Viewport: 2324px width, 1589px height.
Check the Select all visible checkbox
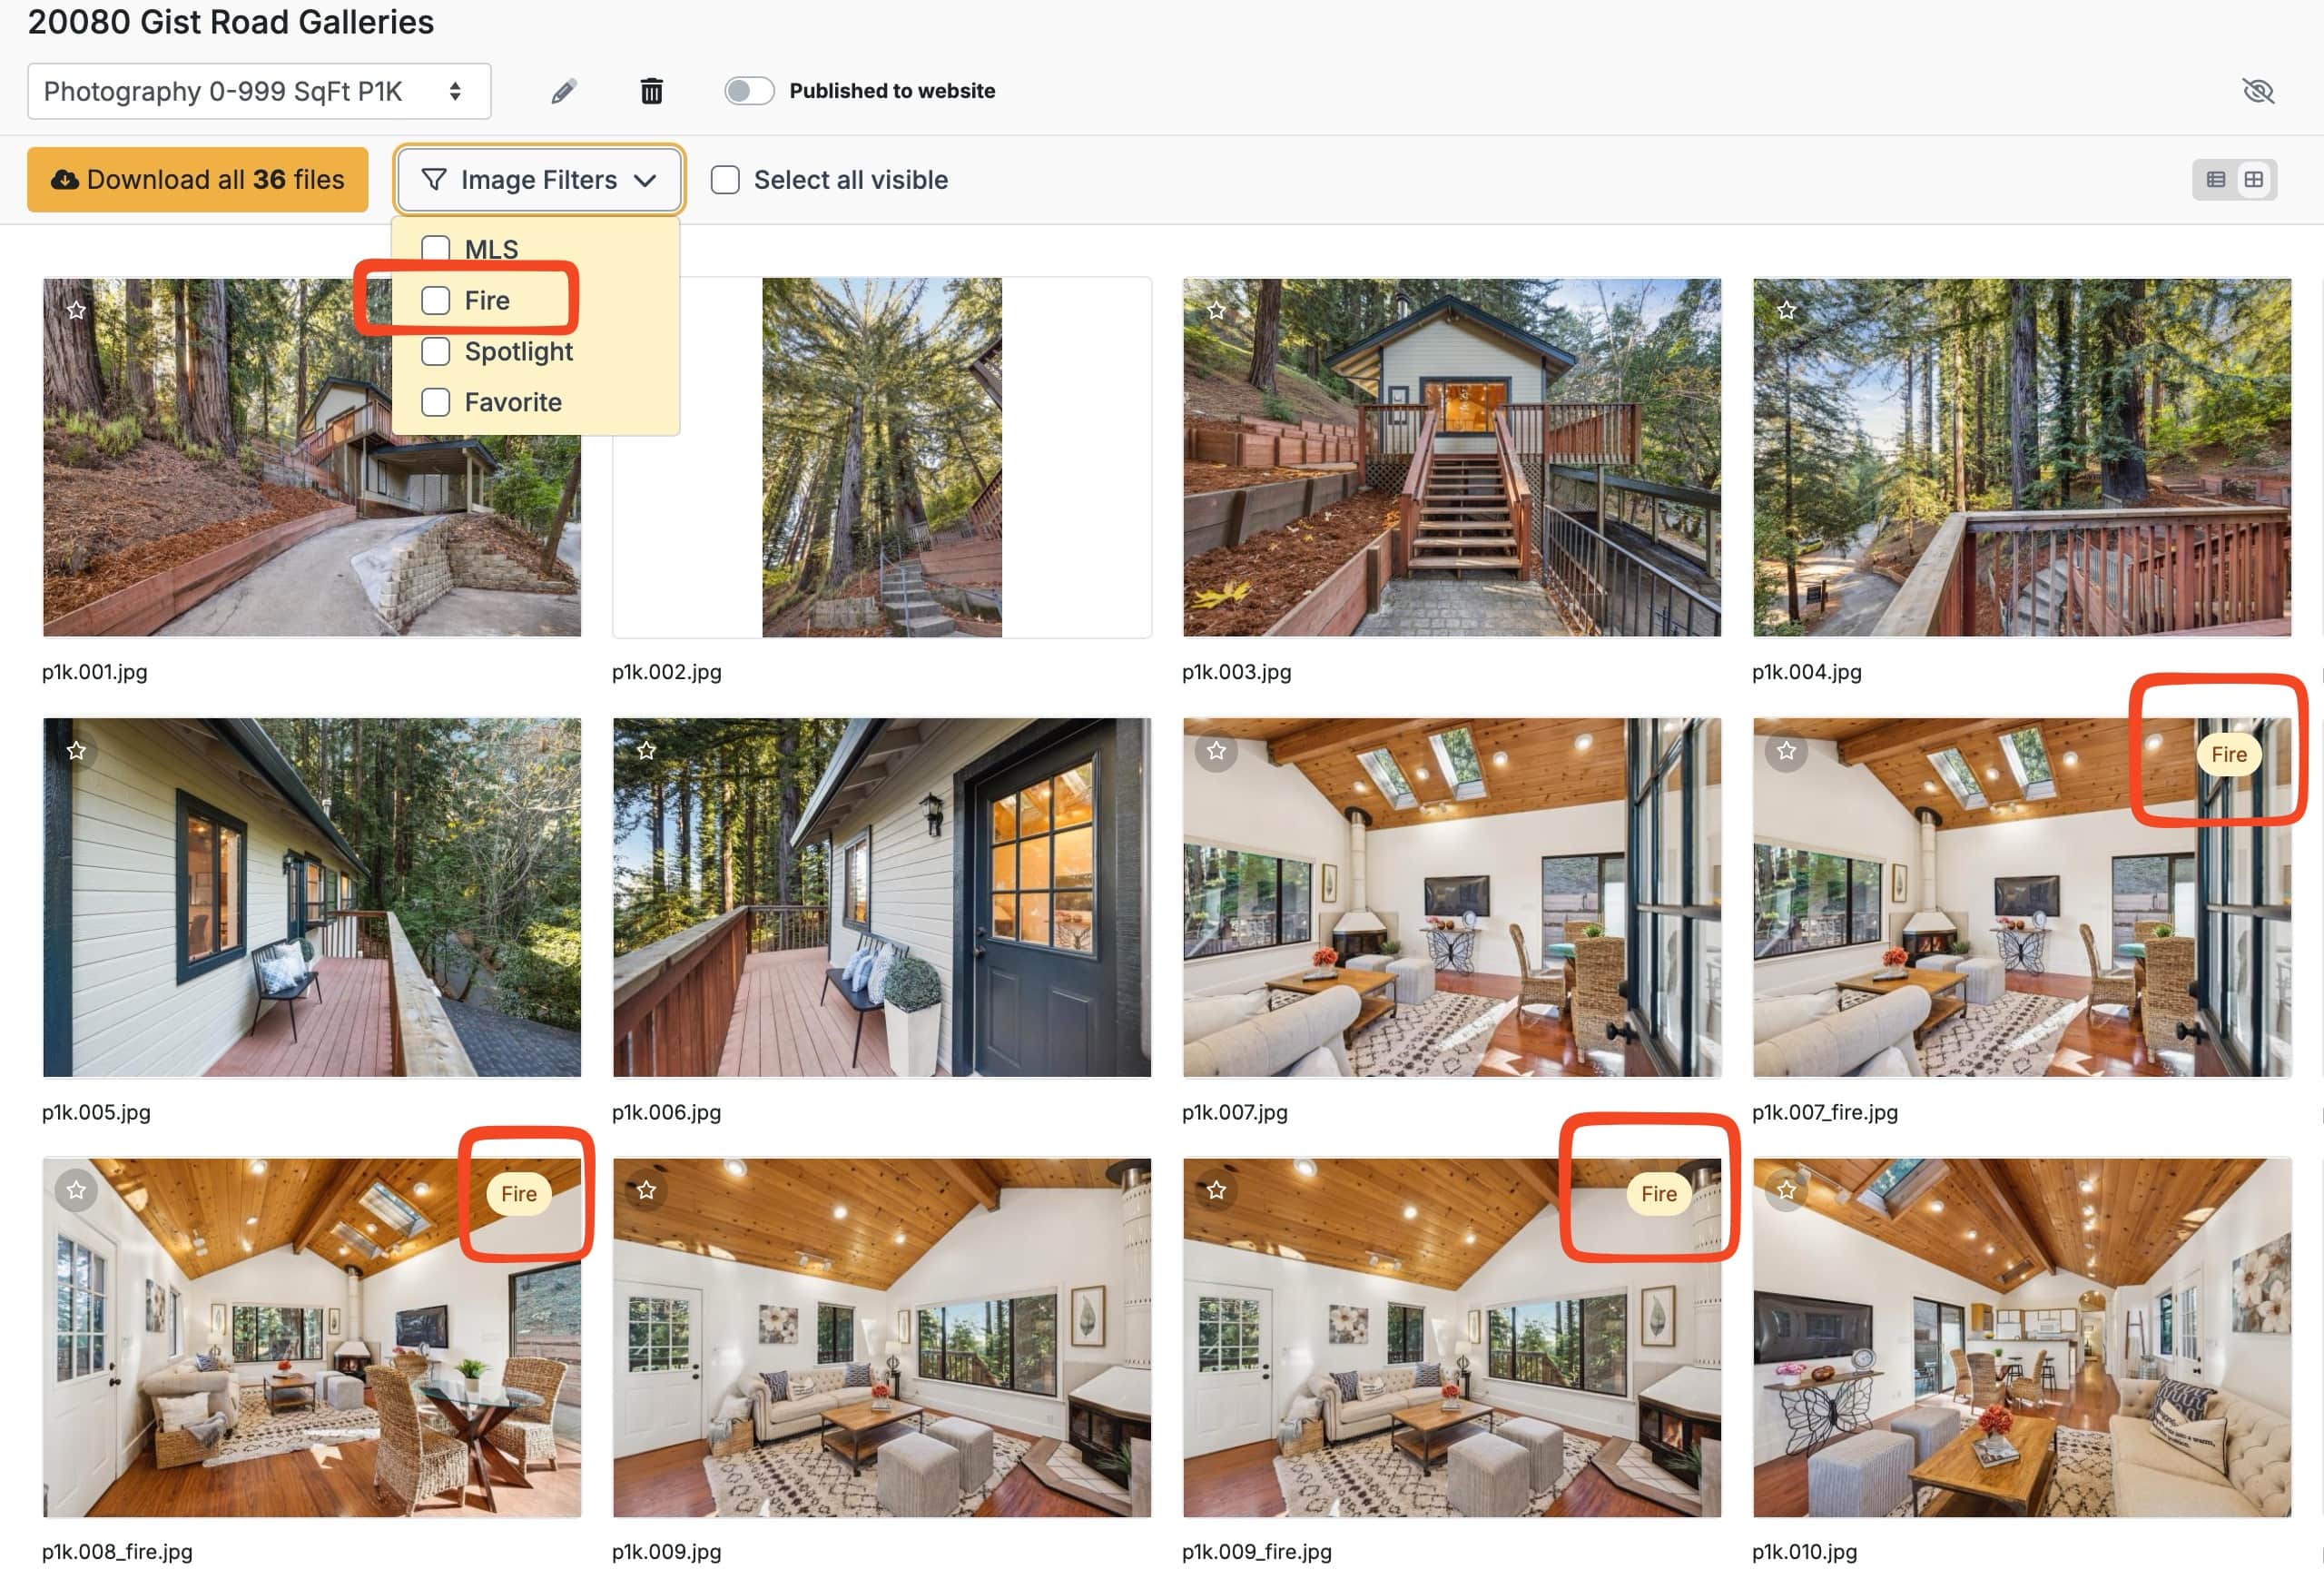725,180
